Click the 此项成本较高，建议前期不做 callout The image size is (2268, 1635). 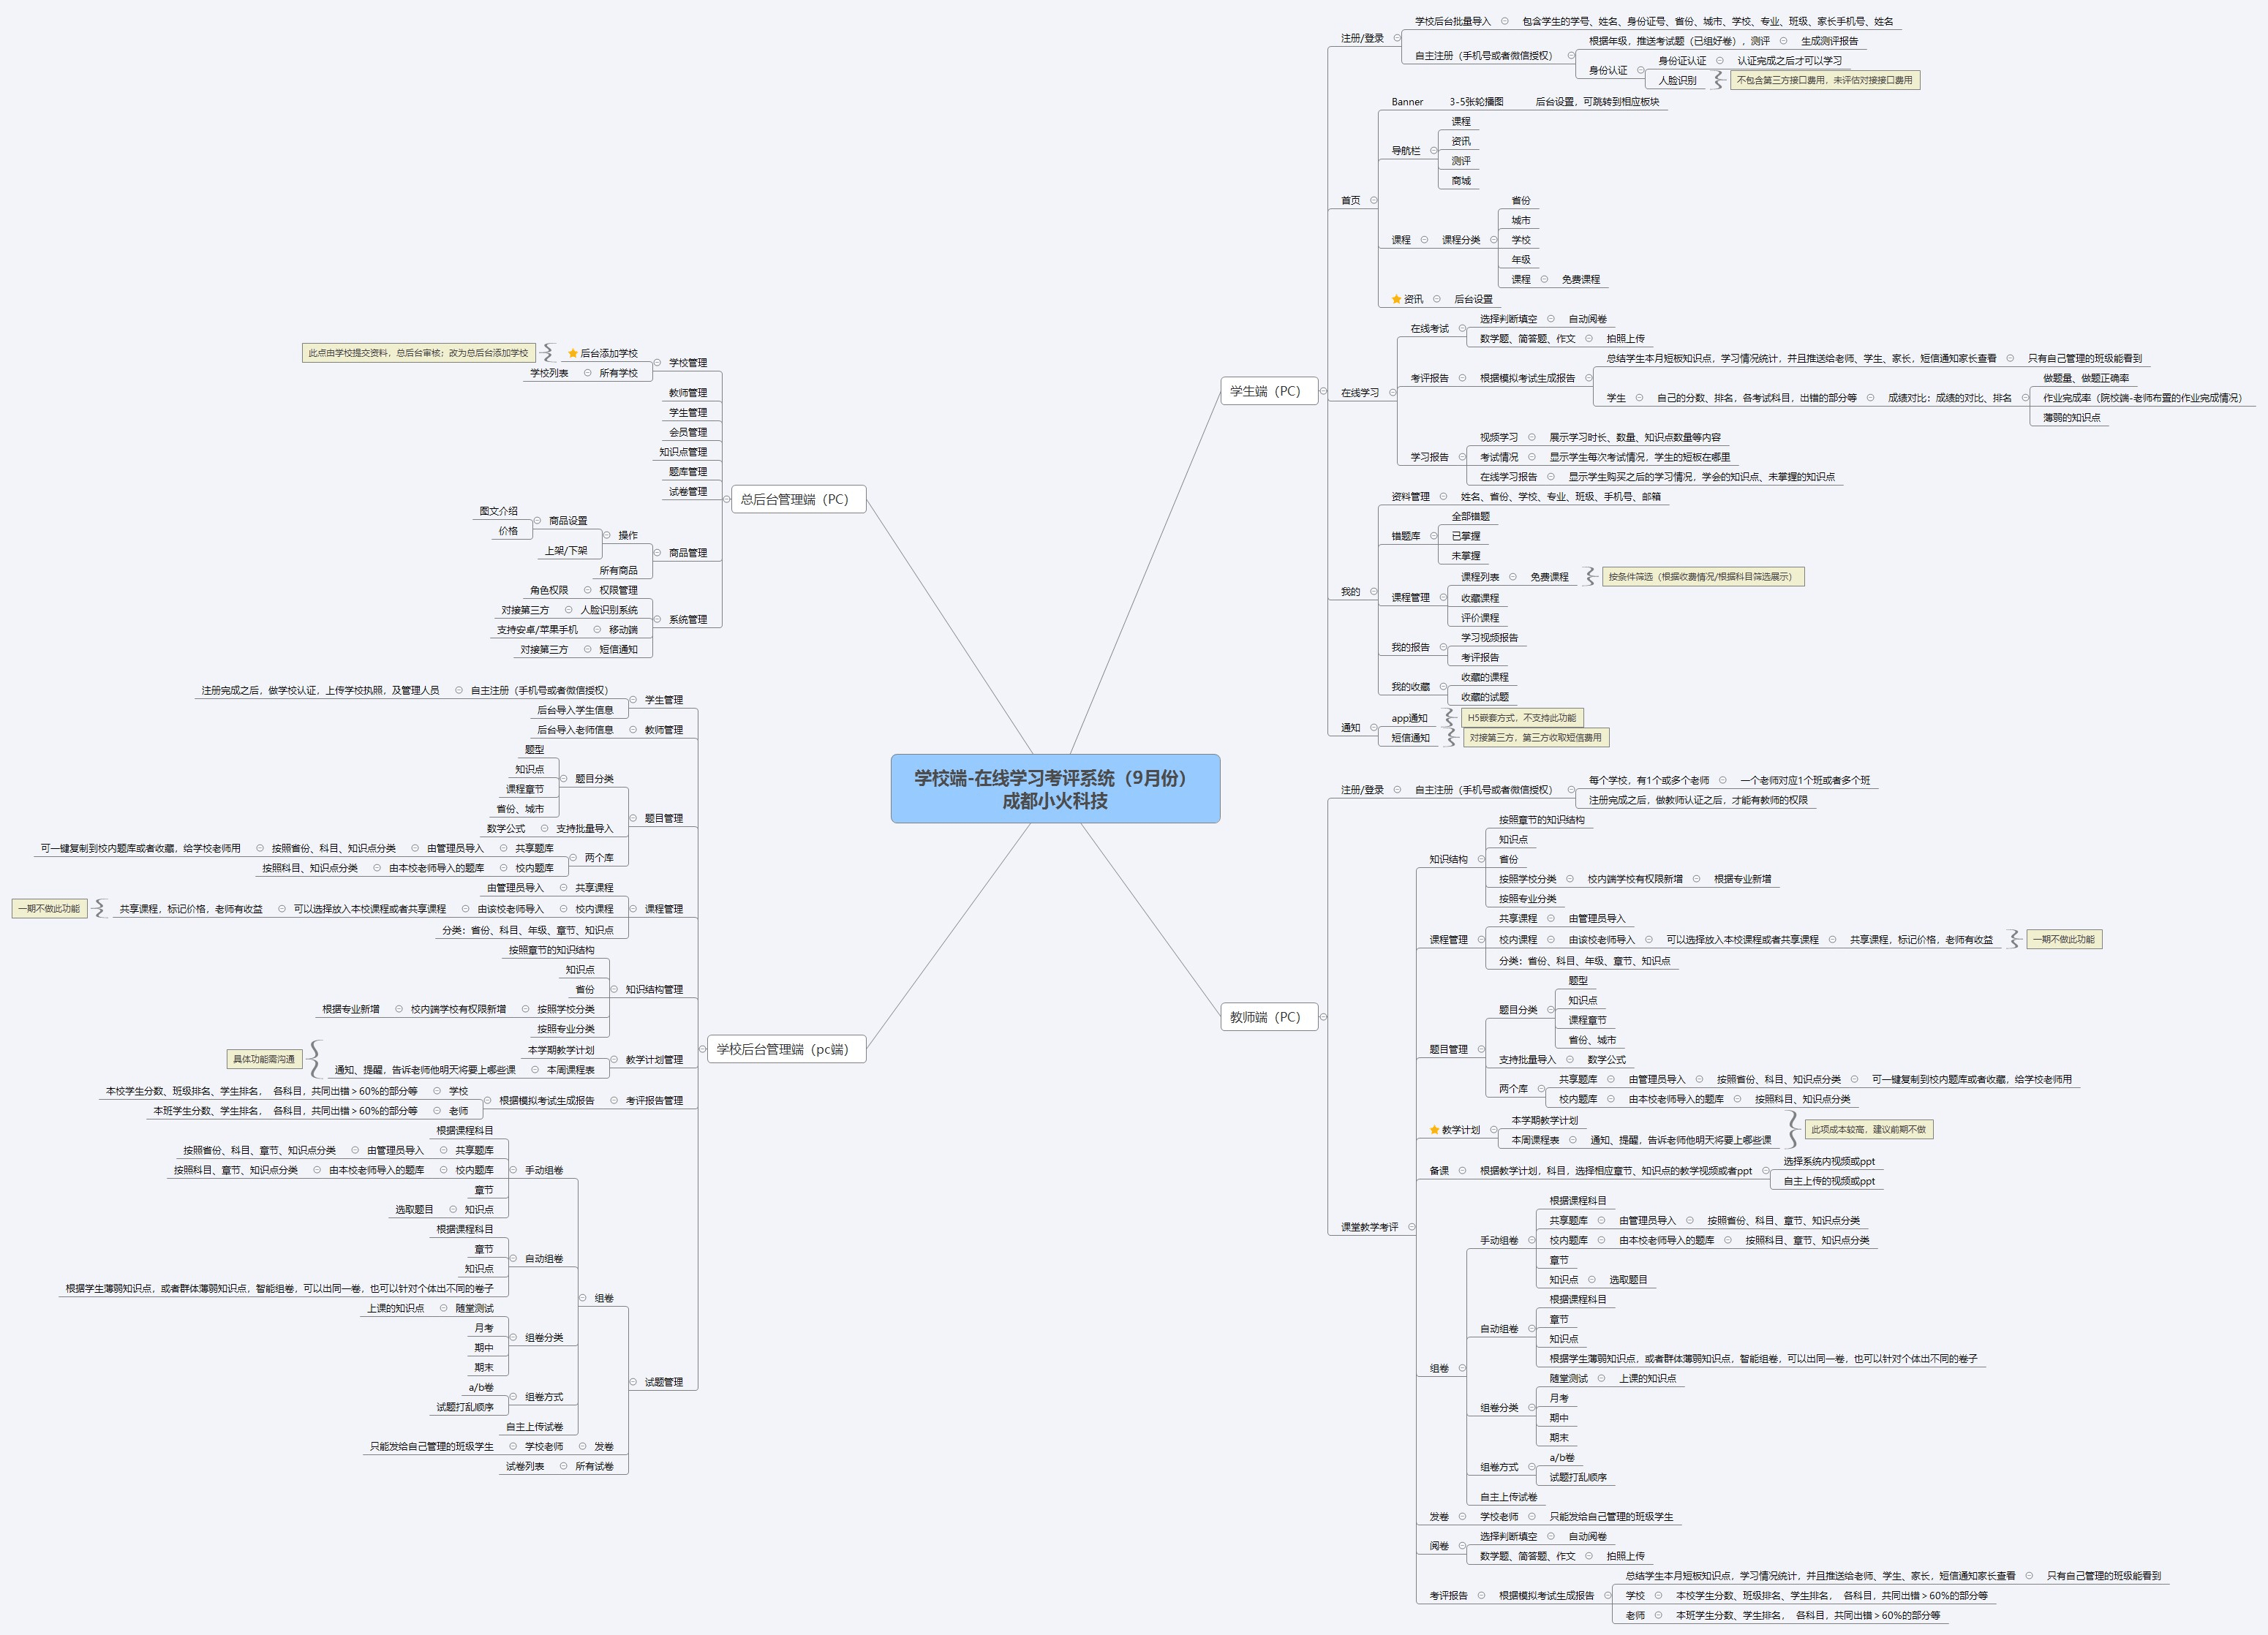point(1868,1129)
